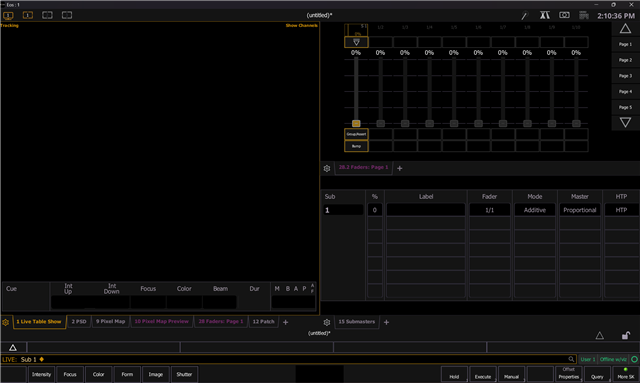Select the second single-frame layout icon
Viewport: 640px width, 383px height.
[x=28, y=15]
